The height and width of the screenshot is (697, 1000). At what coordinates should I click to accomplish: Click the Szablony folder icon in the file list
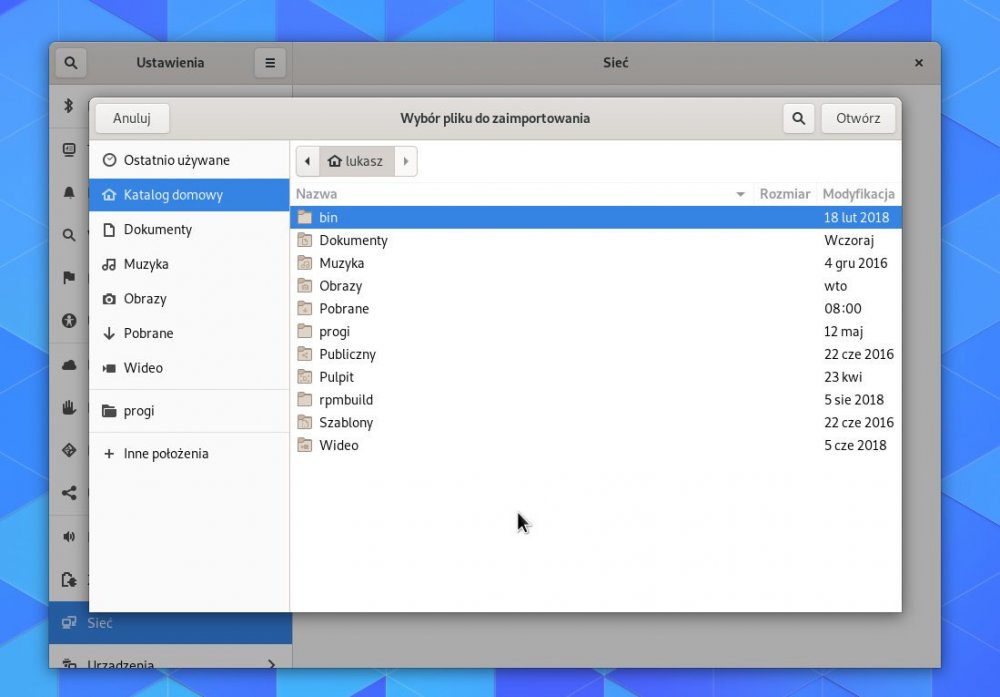(x=305, y=422)
